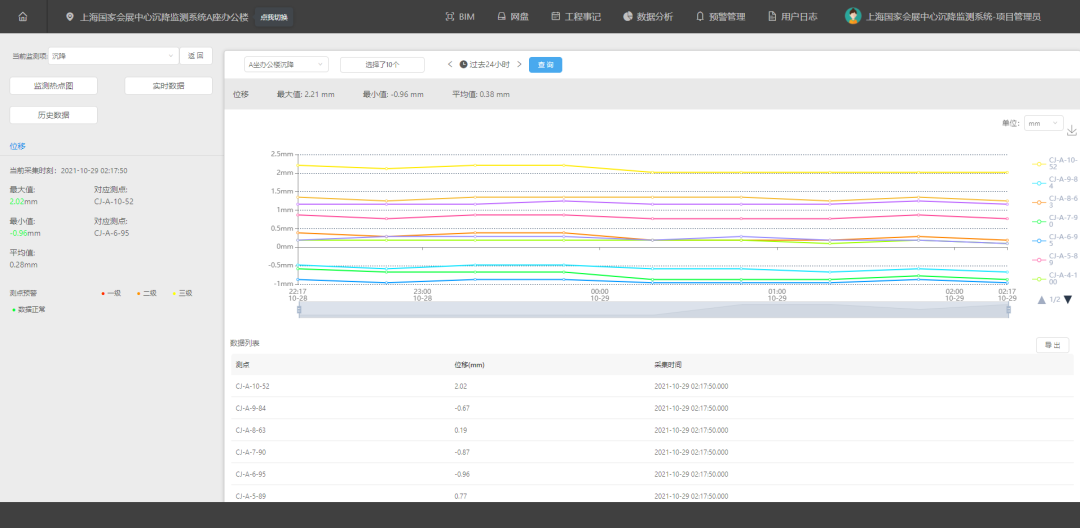This screenshot has height=528, width=1080.
Task: Open the 历史数据 view
Action: [54, 115]
